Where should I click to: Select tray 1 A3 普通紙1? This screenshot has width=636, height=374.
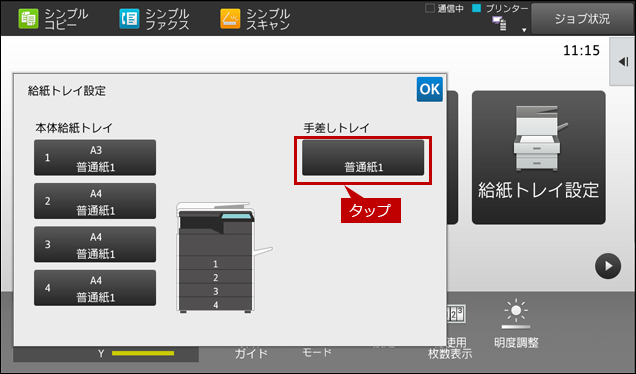pyautogui.click(x=95, y=158)
